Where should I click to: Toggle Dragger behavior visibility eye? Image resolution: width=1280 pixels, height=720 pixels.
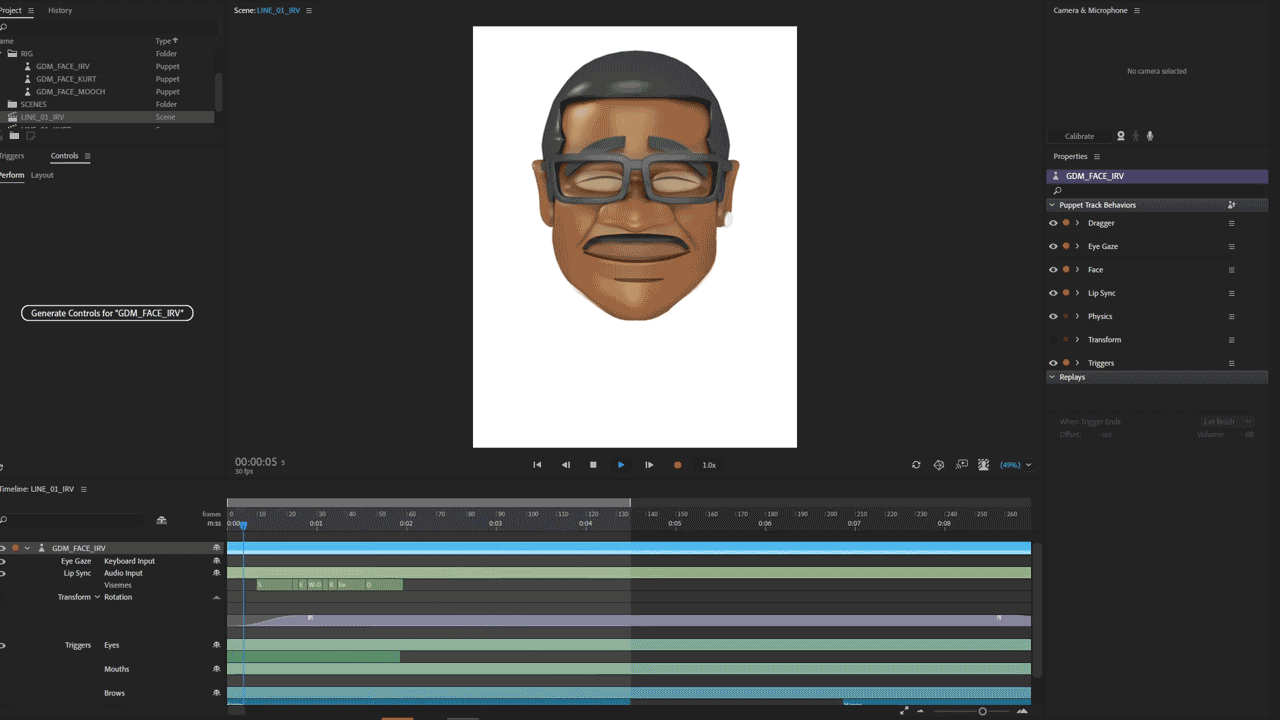pyautogui.click(x=1053, y=223)
